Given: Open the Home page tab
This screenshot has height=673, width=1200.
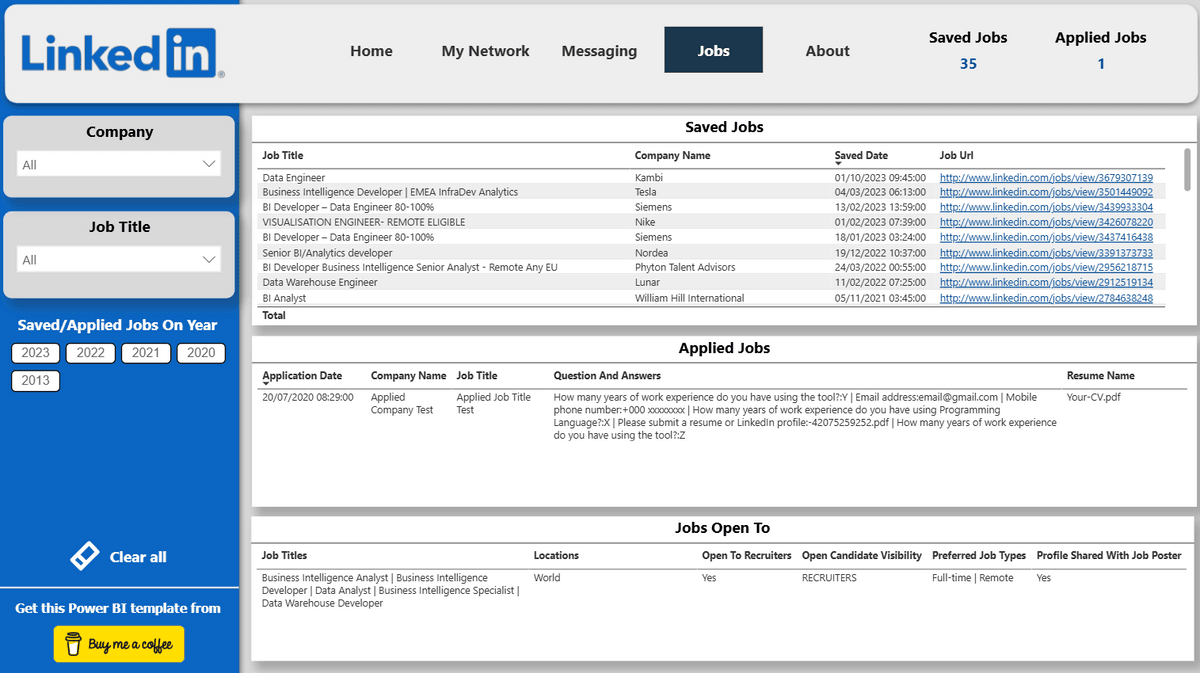Looking at the screenshot, I should [x=371, y=51].
